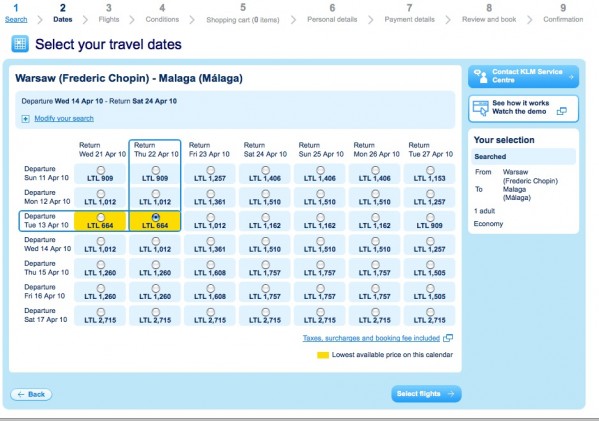The height and width of the screenshot is (421, 599).
Task: Click the Searched section label
Action: (x=490, y=157)
